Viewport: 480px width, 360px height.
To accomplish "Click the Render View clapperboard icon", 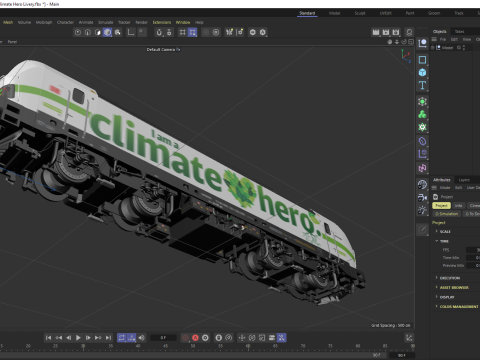I will [x=376, y=32].
